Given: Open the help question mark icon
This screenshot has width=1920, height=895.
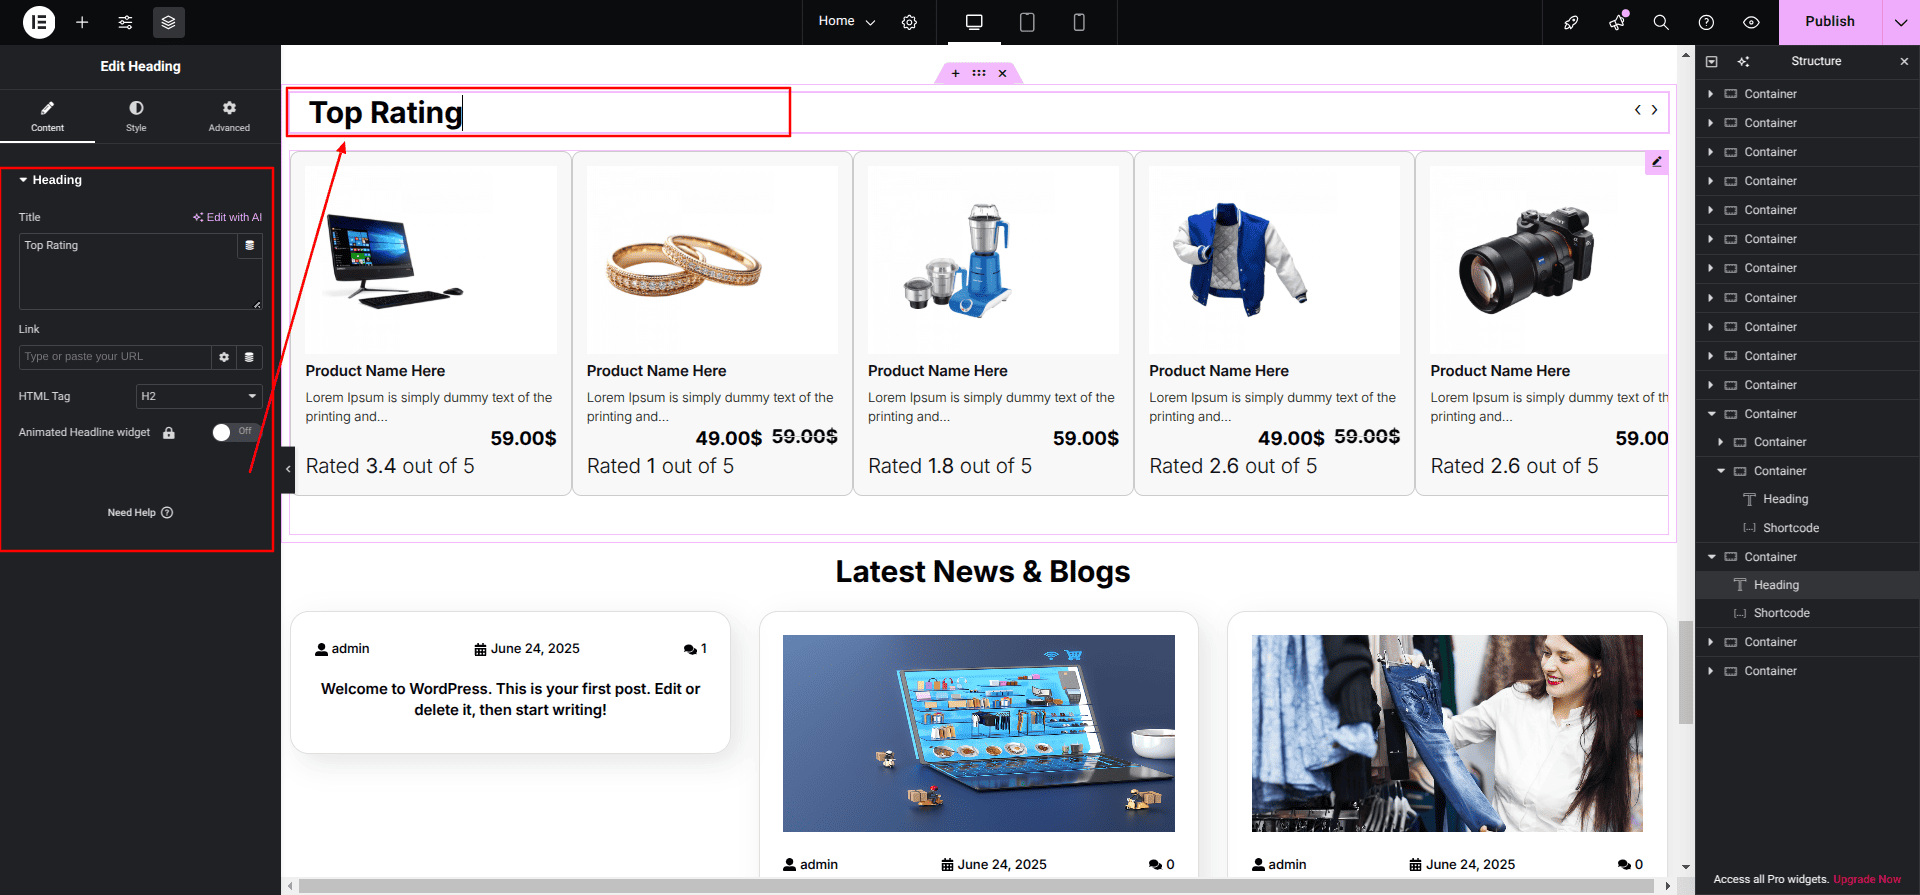Looking at the screenshot, I should (1706, 22).
